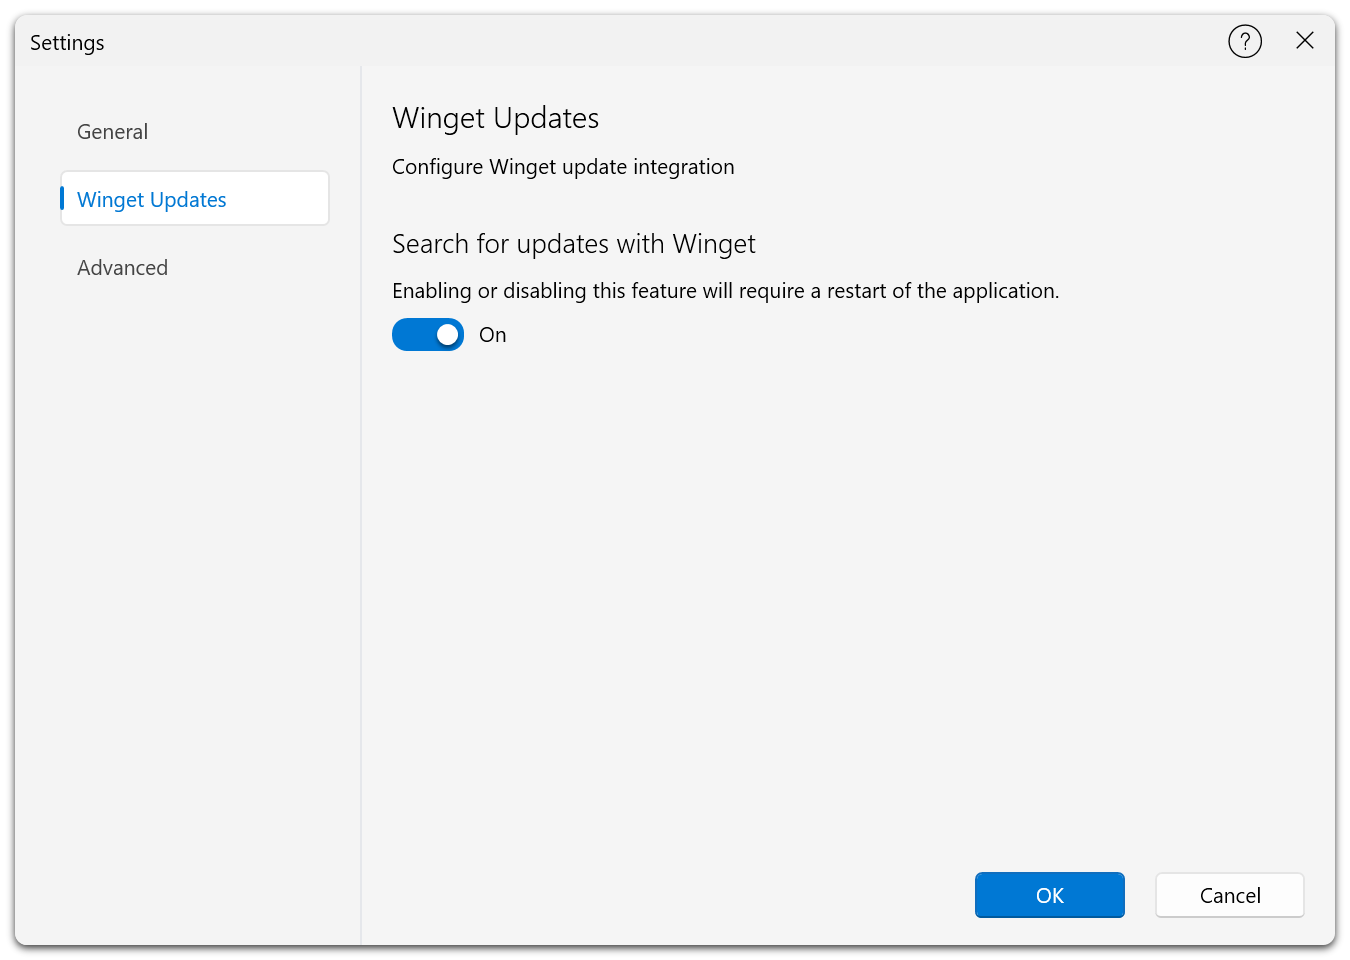Viewport: 1350px width, 960px height.
Task: Click the 'Winget Updates' page heading
Action: [496, 118]
